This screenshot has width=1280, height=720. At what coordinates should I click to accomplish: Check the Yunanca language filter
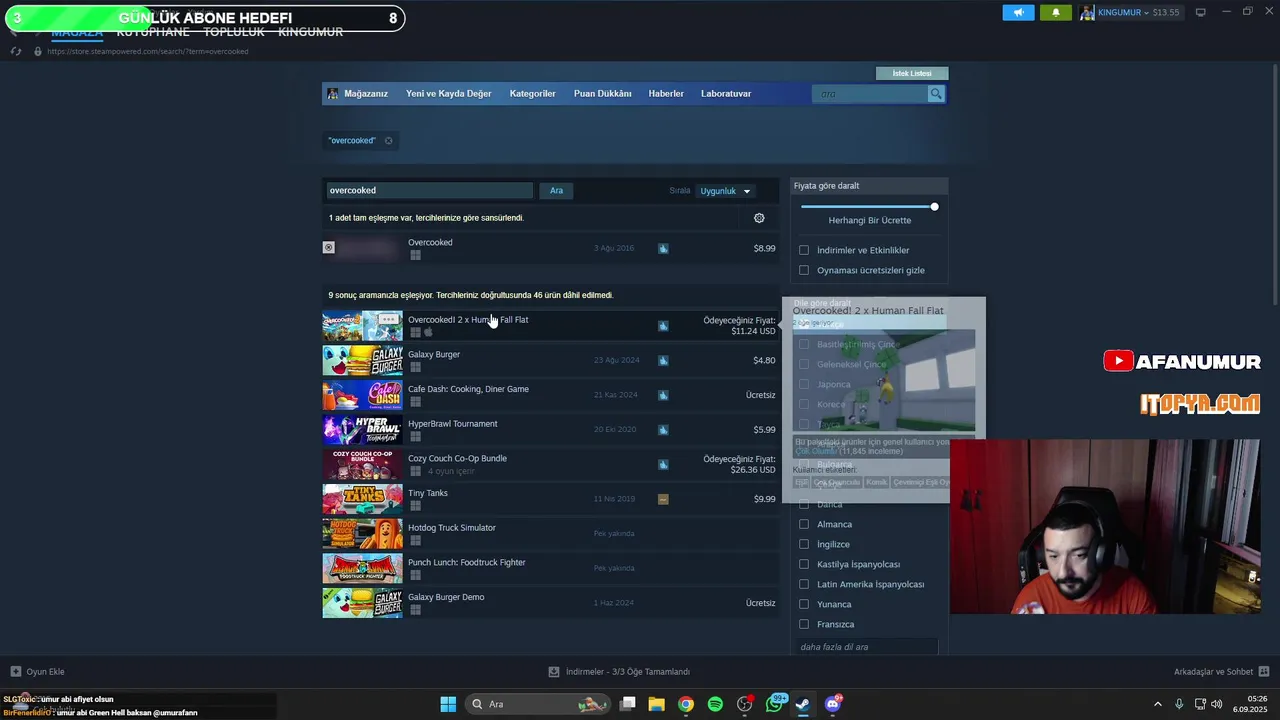(x=804, y=604)
